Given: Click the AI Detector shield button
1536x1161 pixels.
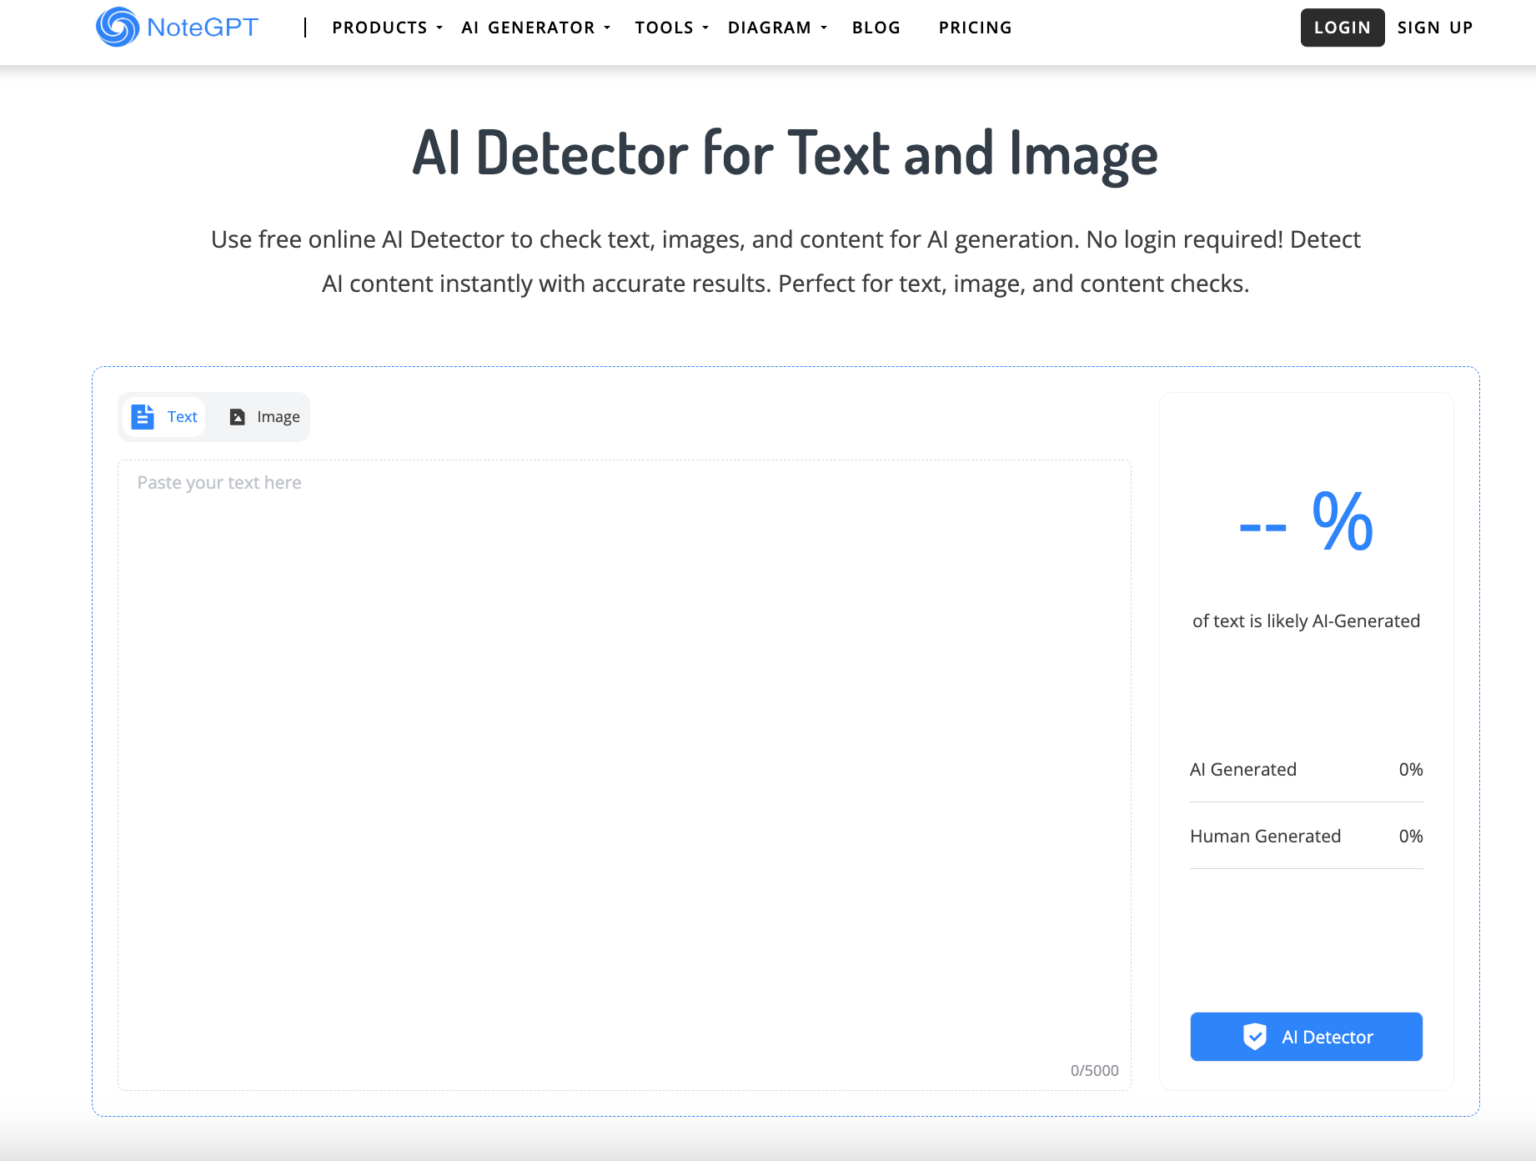Looking at the screenshot, I should tap(1306, 1037).
